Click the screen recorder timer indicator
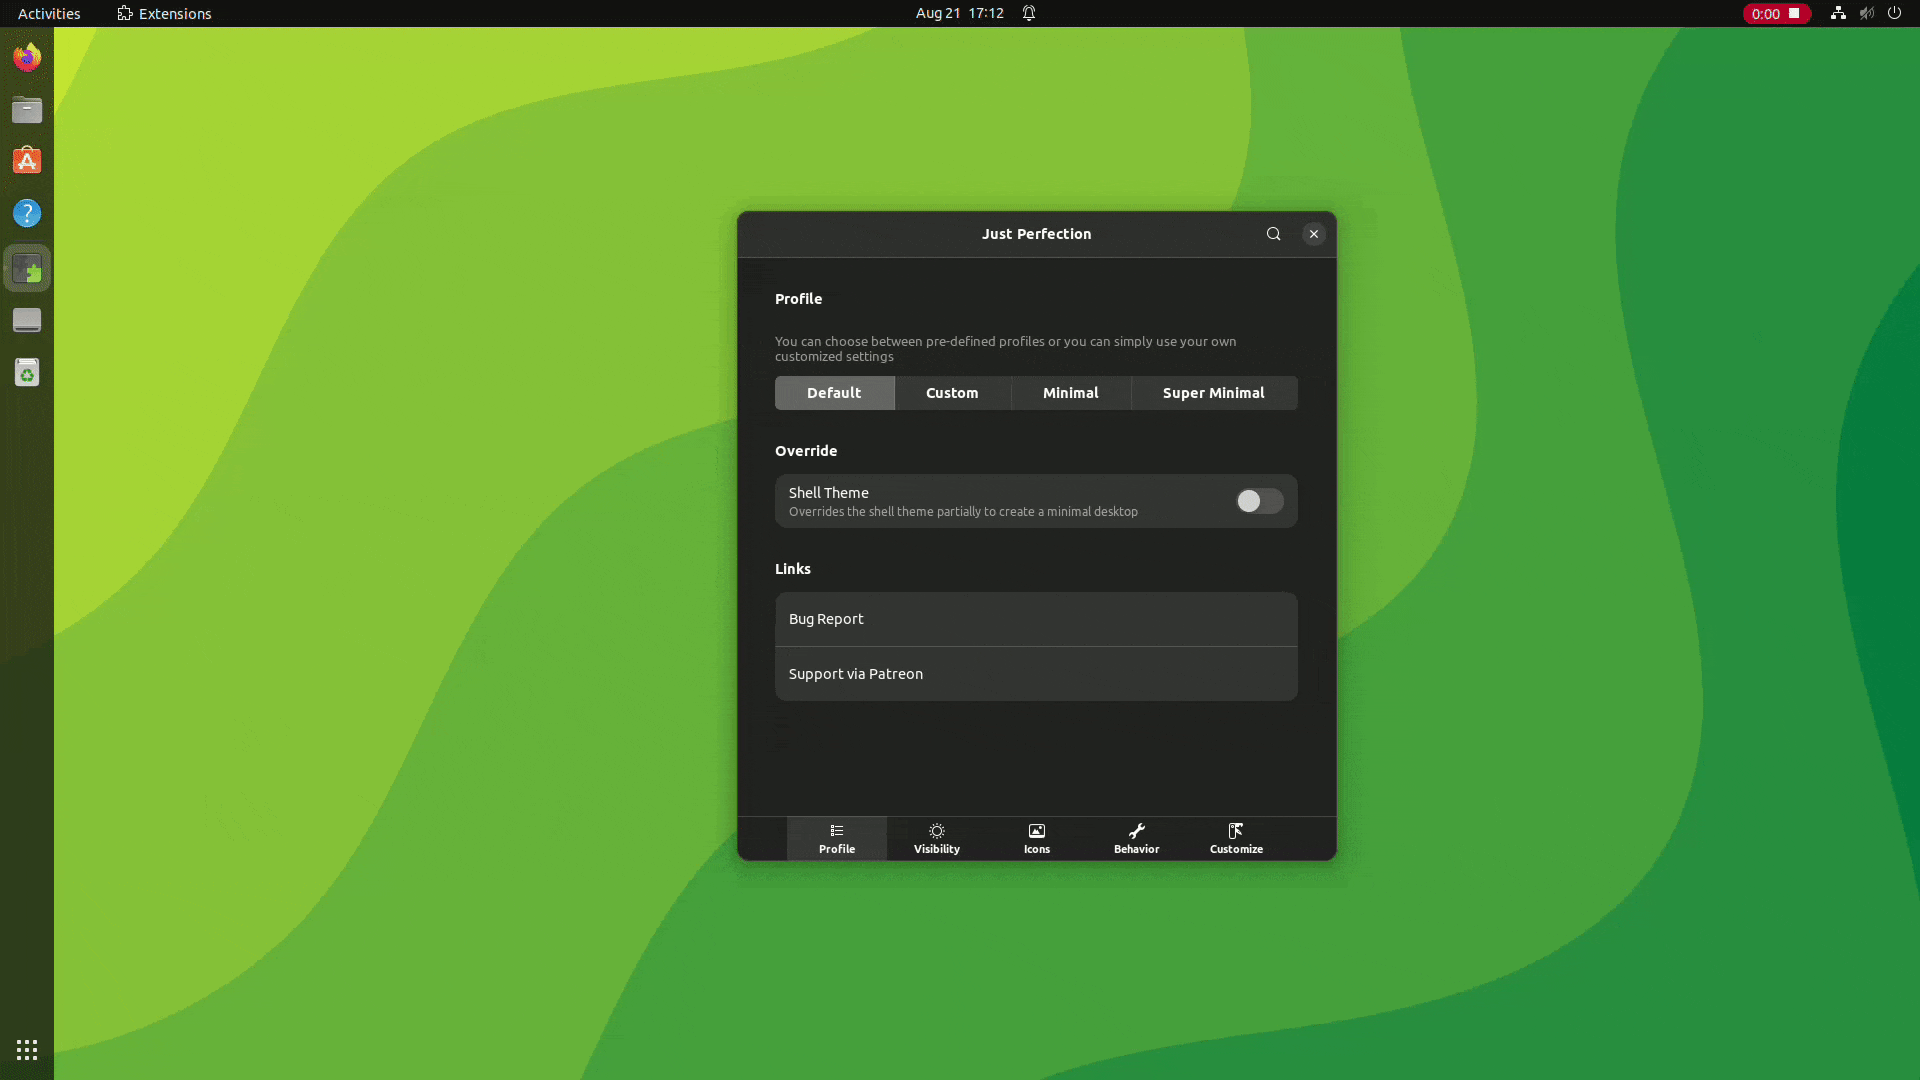This screenshot has height=1080, width=1920. (x=1775, y=13)
